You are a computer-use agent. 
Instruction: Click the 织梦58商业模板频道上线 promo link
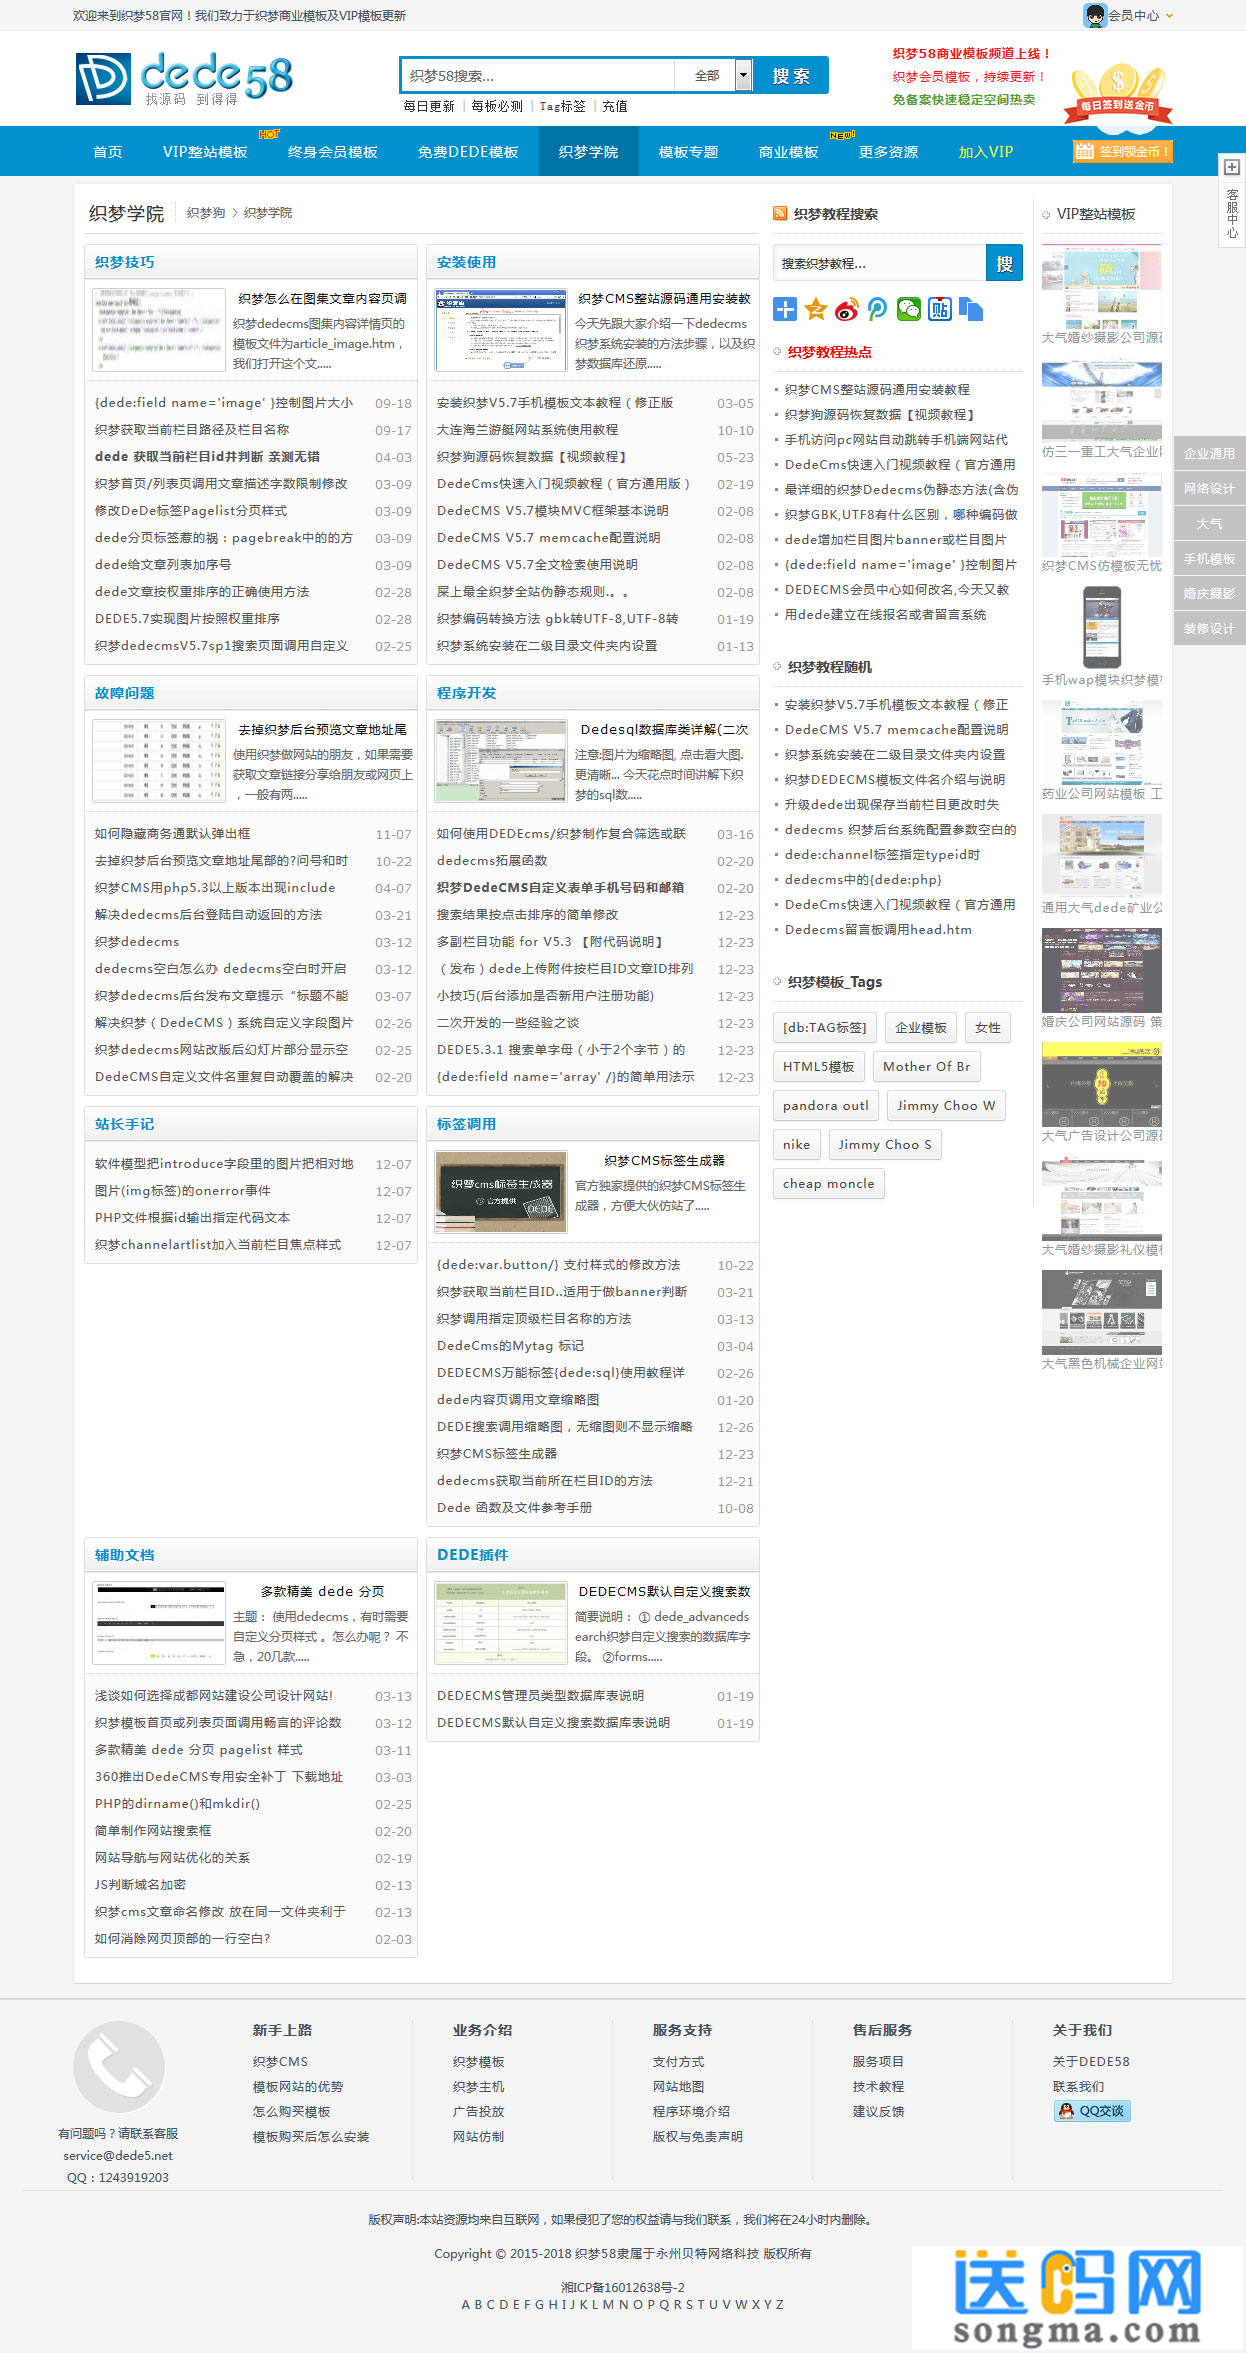[x=972, y=54]
